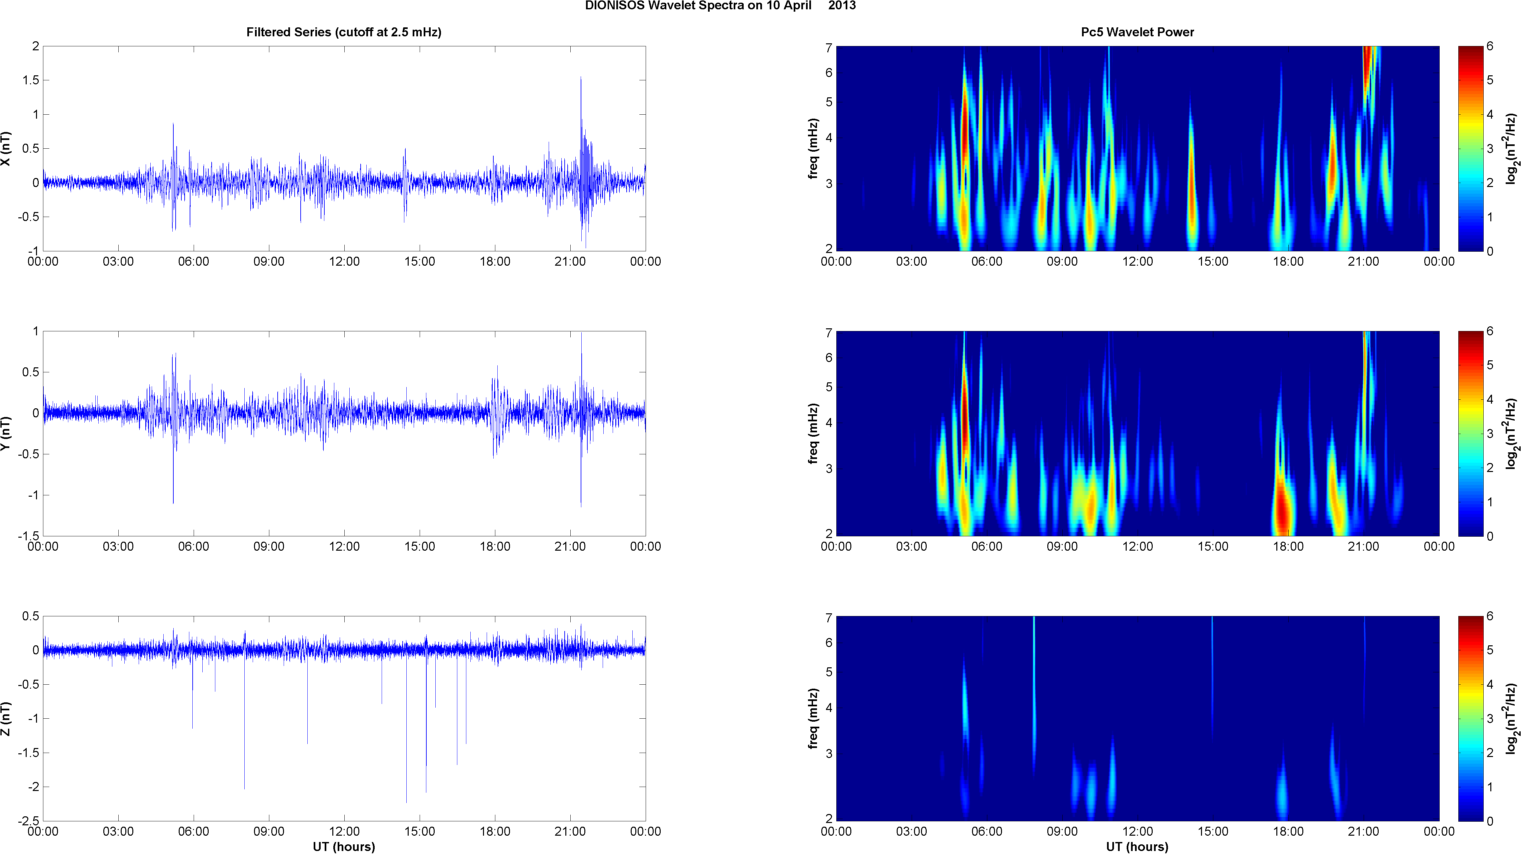Click the '-1.5' tick on the Y series axis

(x=27, y=536)
